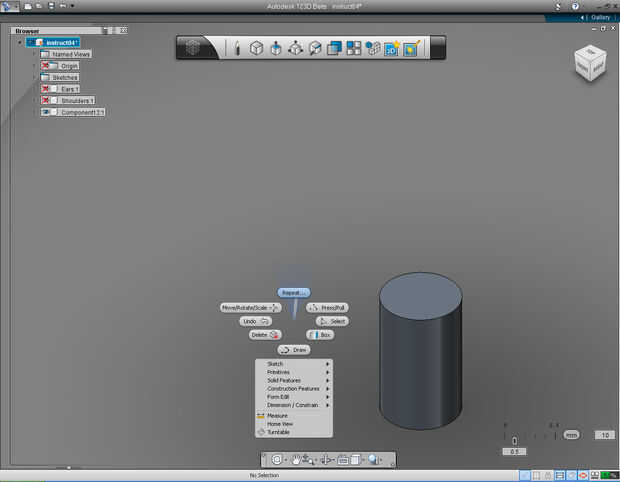Open the Gallery panel button
This screenshot has height=482, width=620.
tap(600, 17)
